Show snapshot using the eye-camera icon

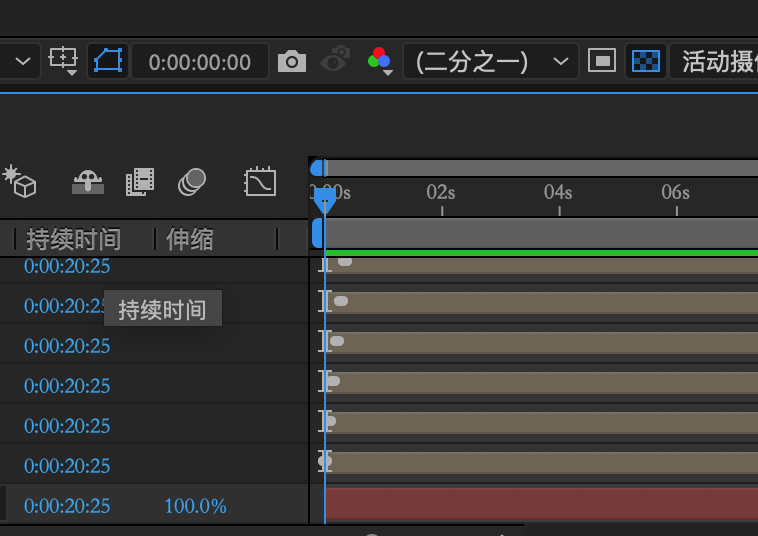point(335,60)
